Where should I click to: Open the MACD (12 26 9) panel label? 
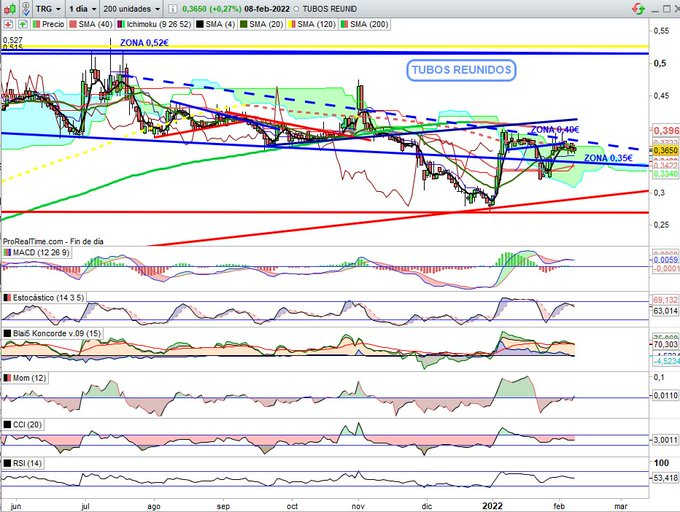click(36, 252)
